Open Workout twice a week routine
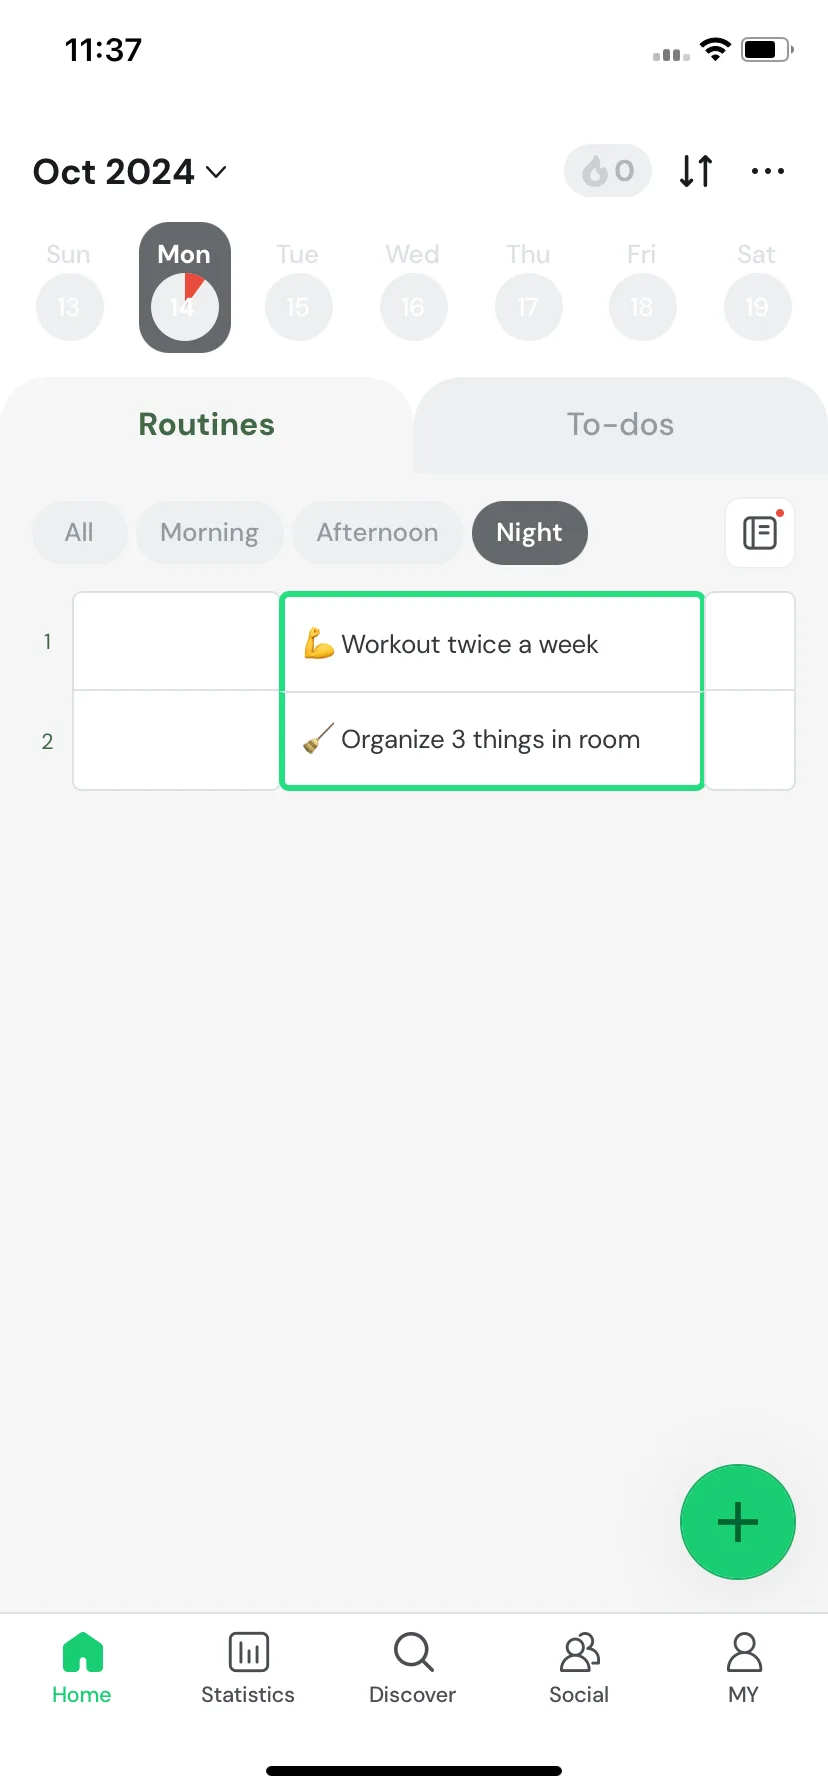 click(492, 643)
